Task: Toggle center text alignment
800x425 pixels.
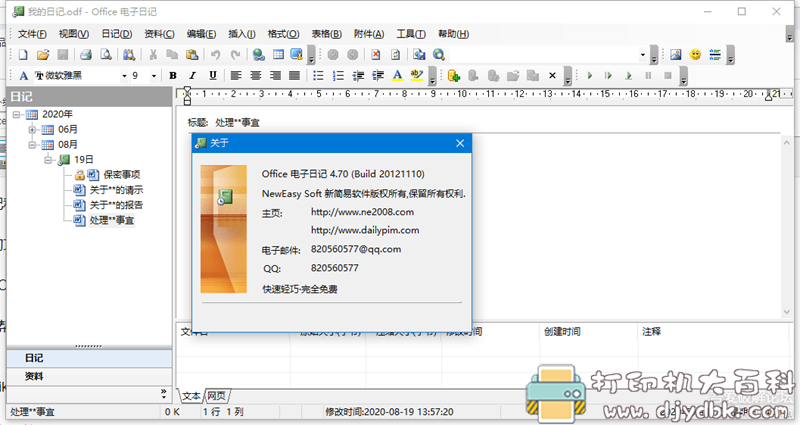Action: coord(256,76)
